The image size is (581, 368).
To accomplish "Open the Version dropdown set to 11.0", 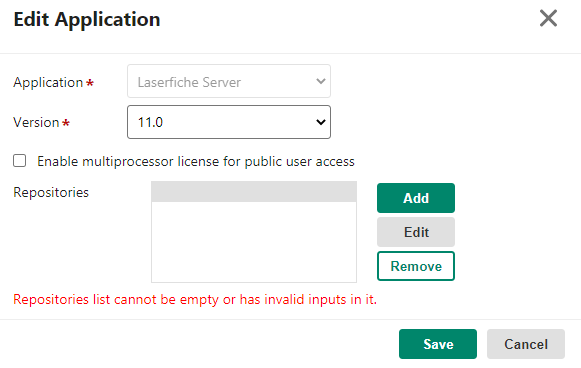I will [229, 122].
